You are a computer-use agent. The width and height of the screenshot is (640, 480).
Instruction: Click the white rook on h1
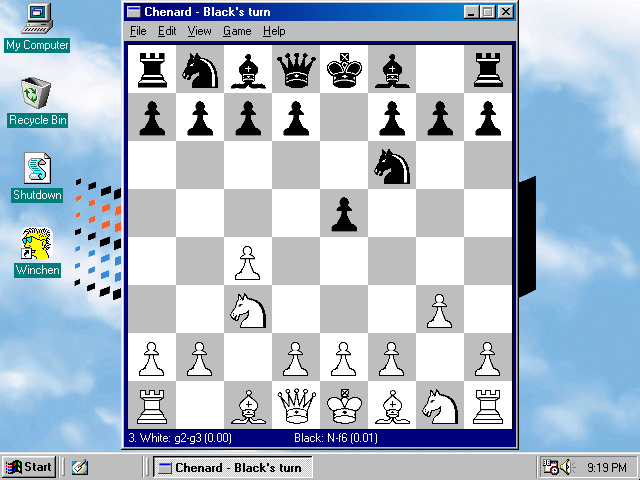[x=488, y=406]
